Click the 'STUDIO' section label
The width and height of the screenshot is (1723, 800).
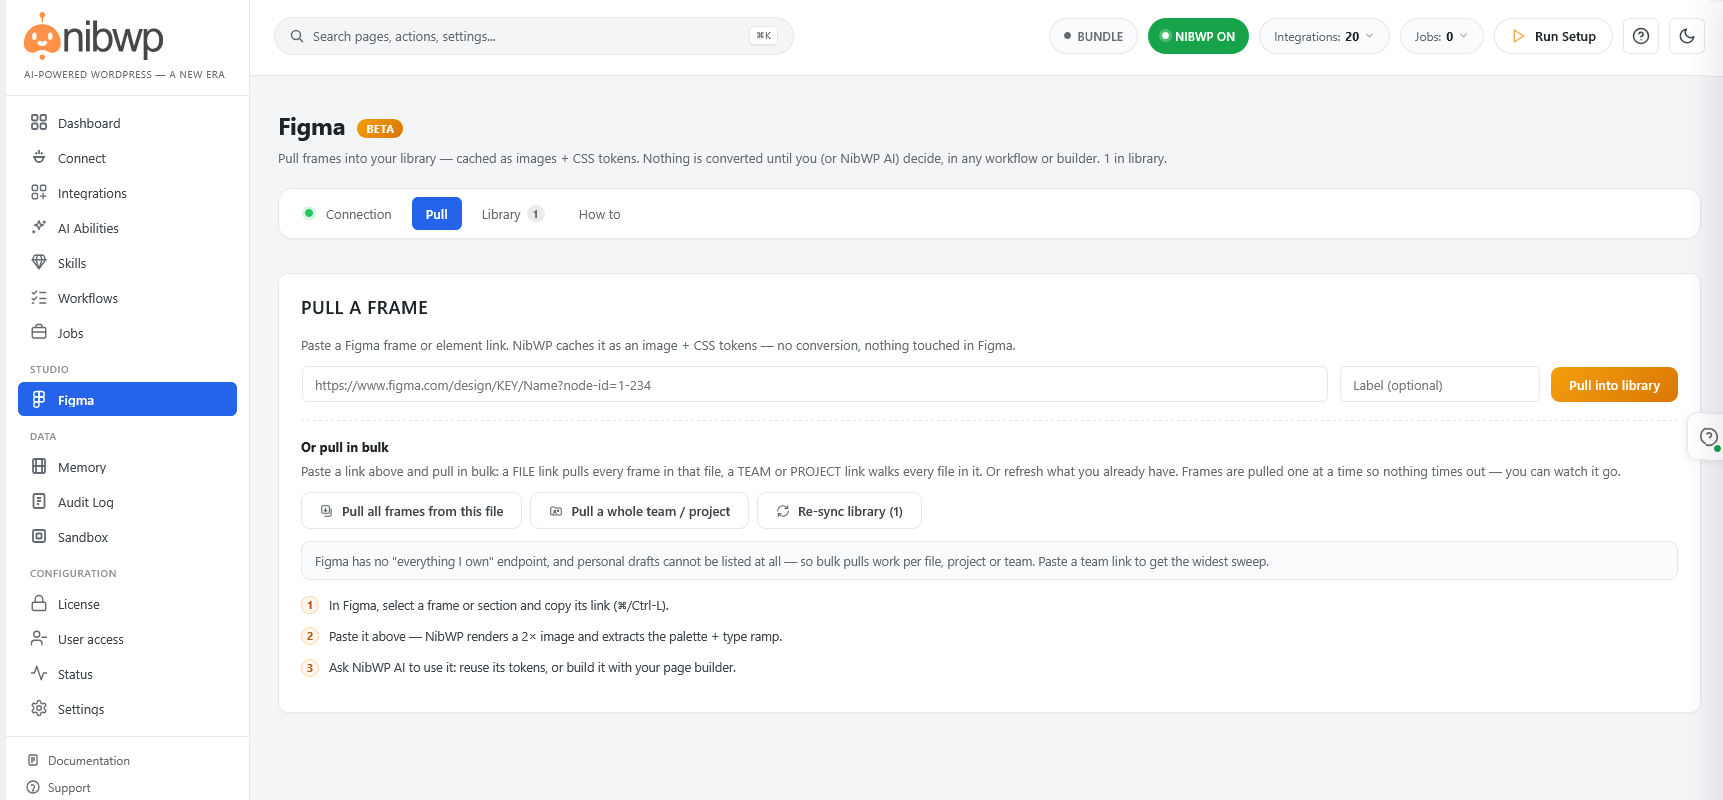coord(49,370)
